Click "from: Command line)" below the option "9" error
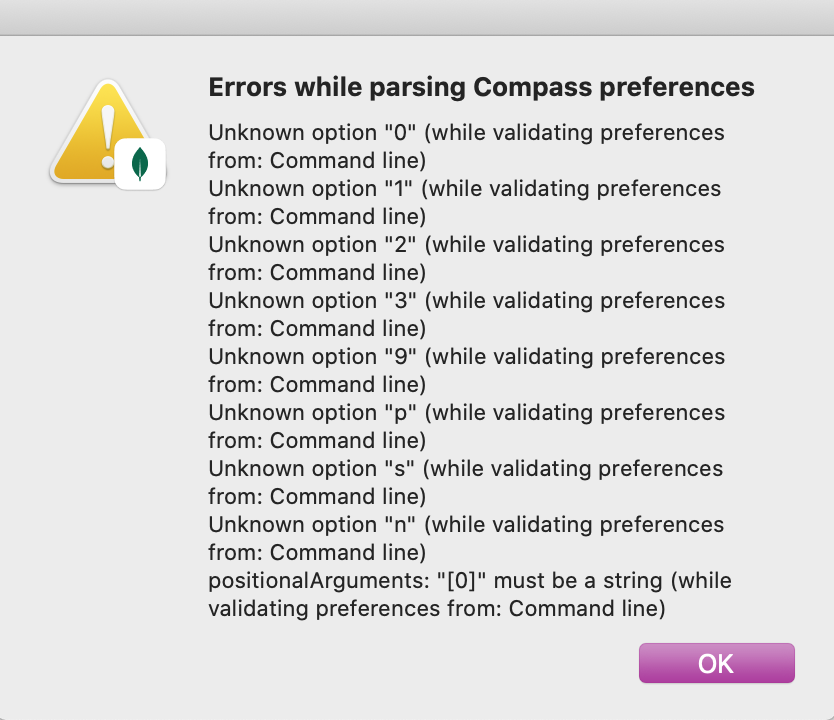The image size is (834, 720). [317, 384]
